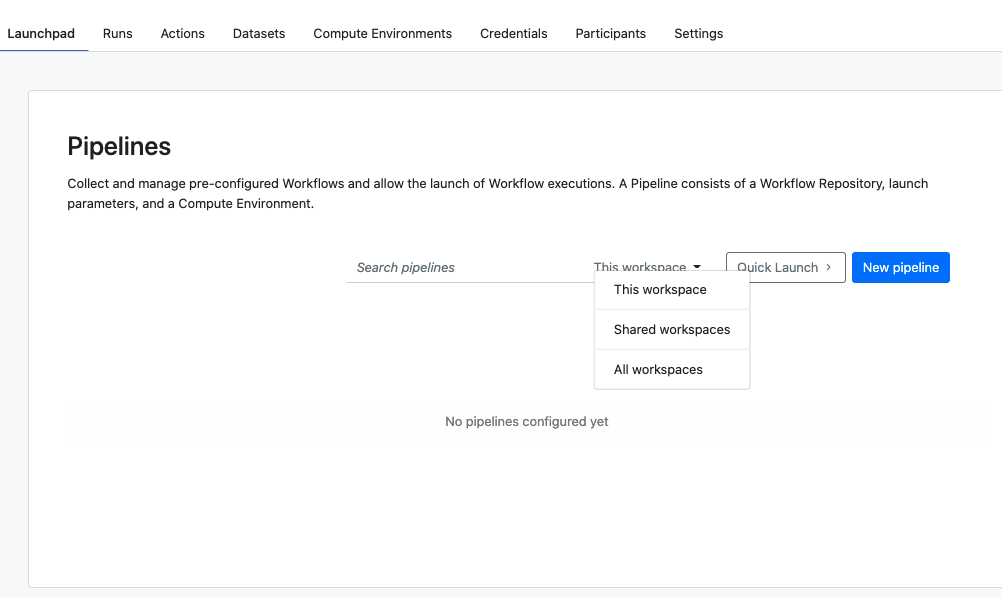Collapse the workspace filter dropdown toggle
Screen dimensions: 1002x598
(647, 267)
